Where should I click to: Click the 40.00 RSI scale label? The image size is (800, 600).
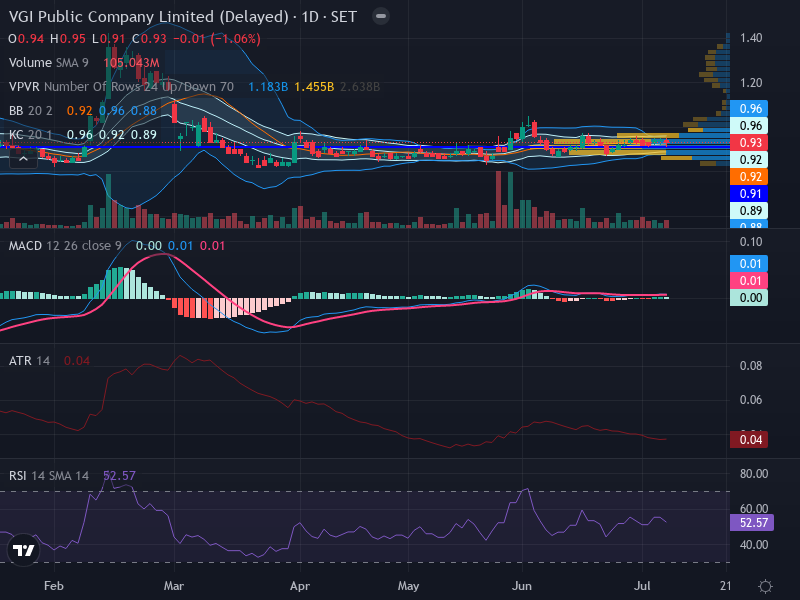pyautogui.click(x=754, y=545)
